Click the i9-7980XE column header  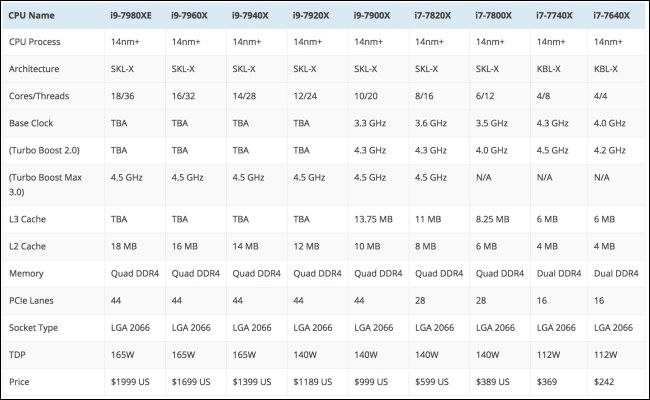click(131, 15)
